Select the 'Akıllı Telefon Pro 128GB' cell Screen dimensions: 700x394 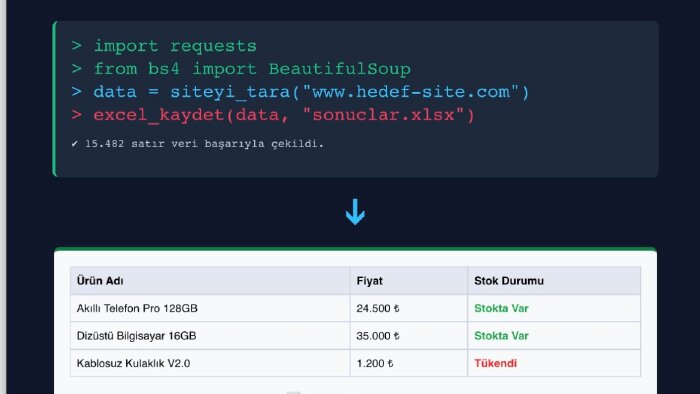210,308
